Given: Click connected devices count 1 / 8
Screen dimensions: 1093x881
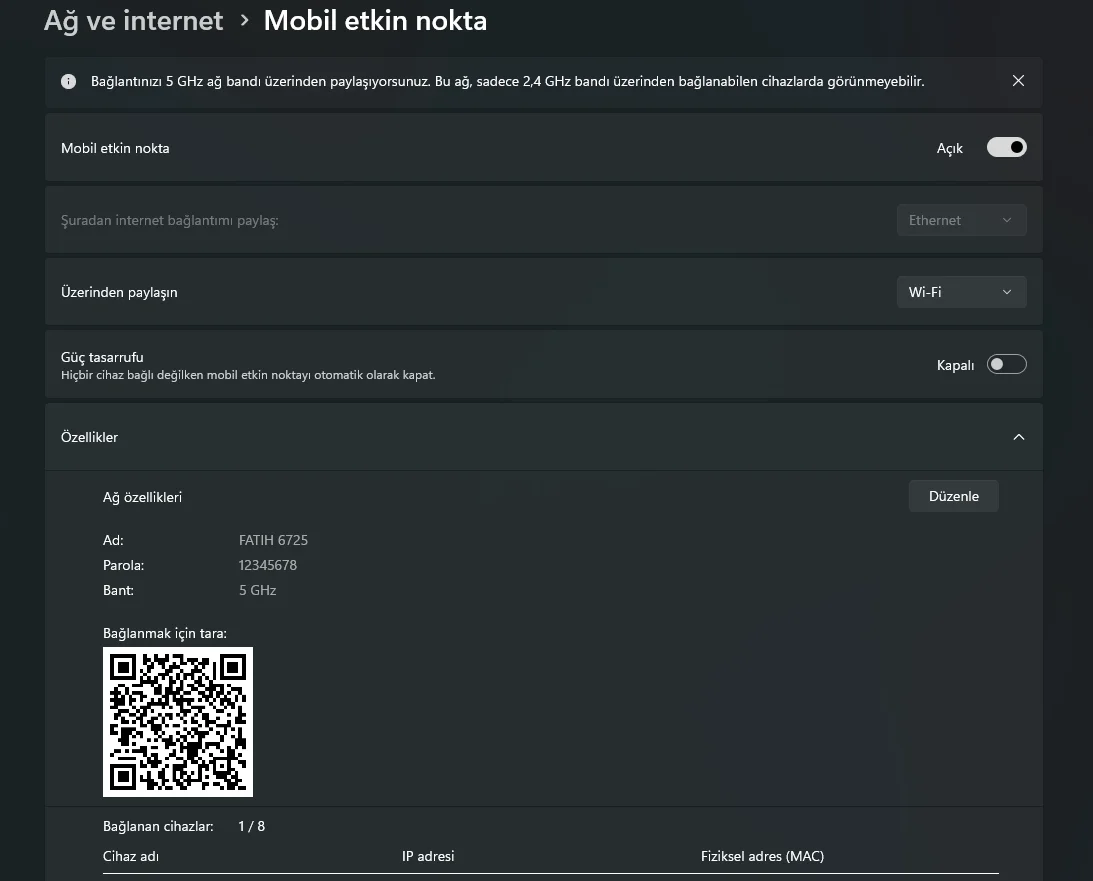Looking at the screenshot, I should click(x=252, y=826).
